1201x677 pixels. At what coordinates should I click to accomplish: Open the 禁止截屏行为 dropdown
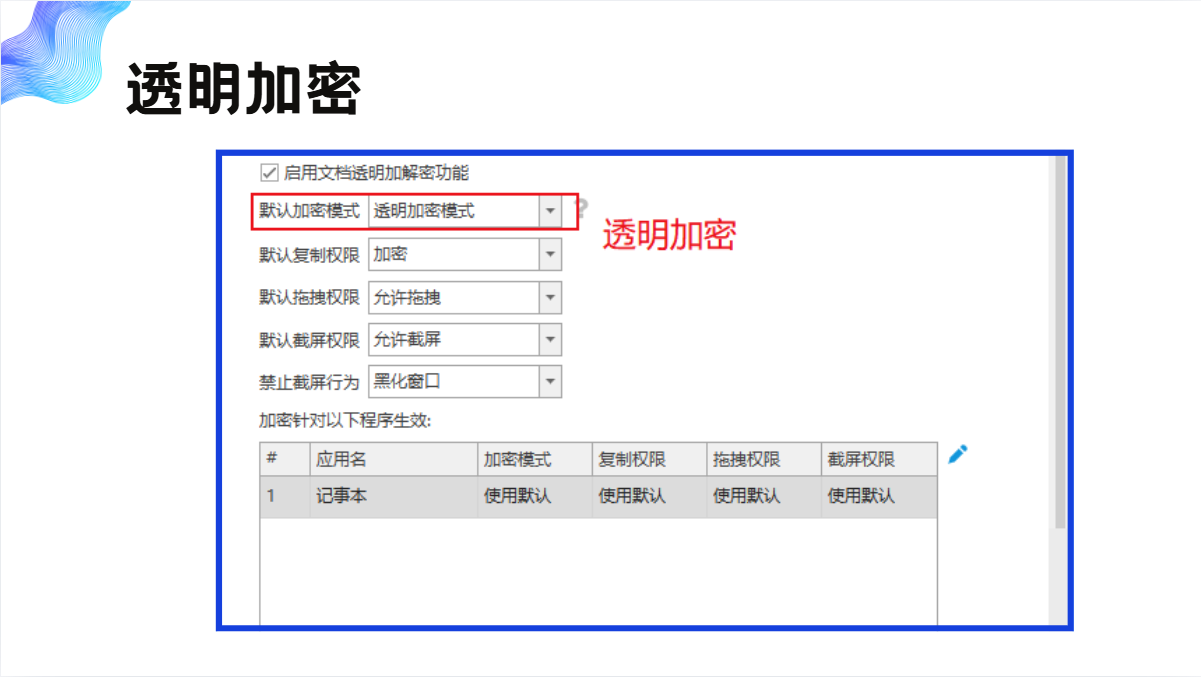tap(550, 382)
